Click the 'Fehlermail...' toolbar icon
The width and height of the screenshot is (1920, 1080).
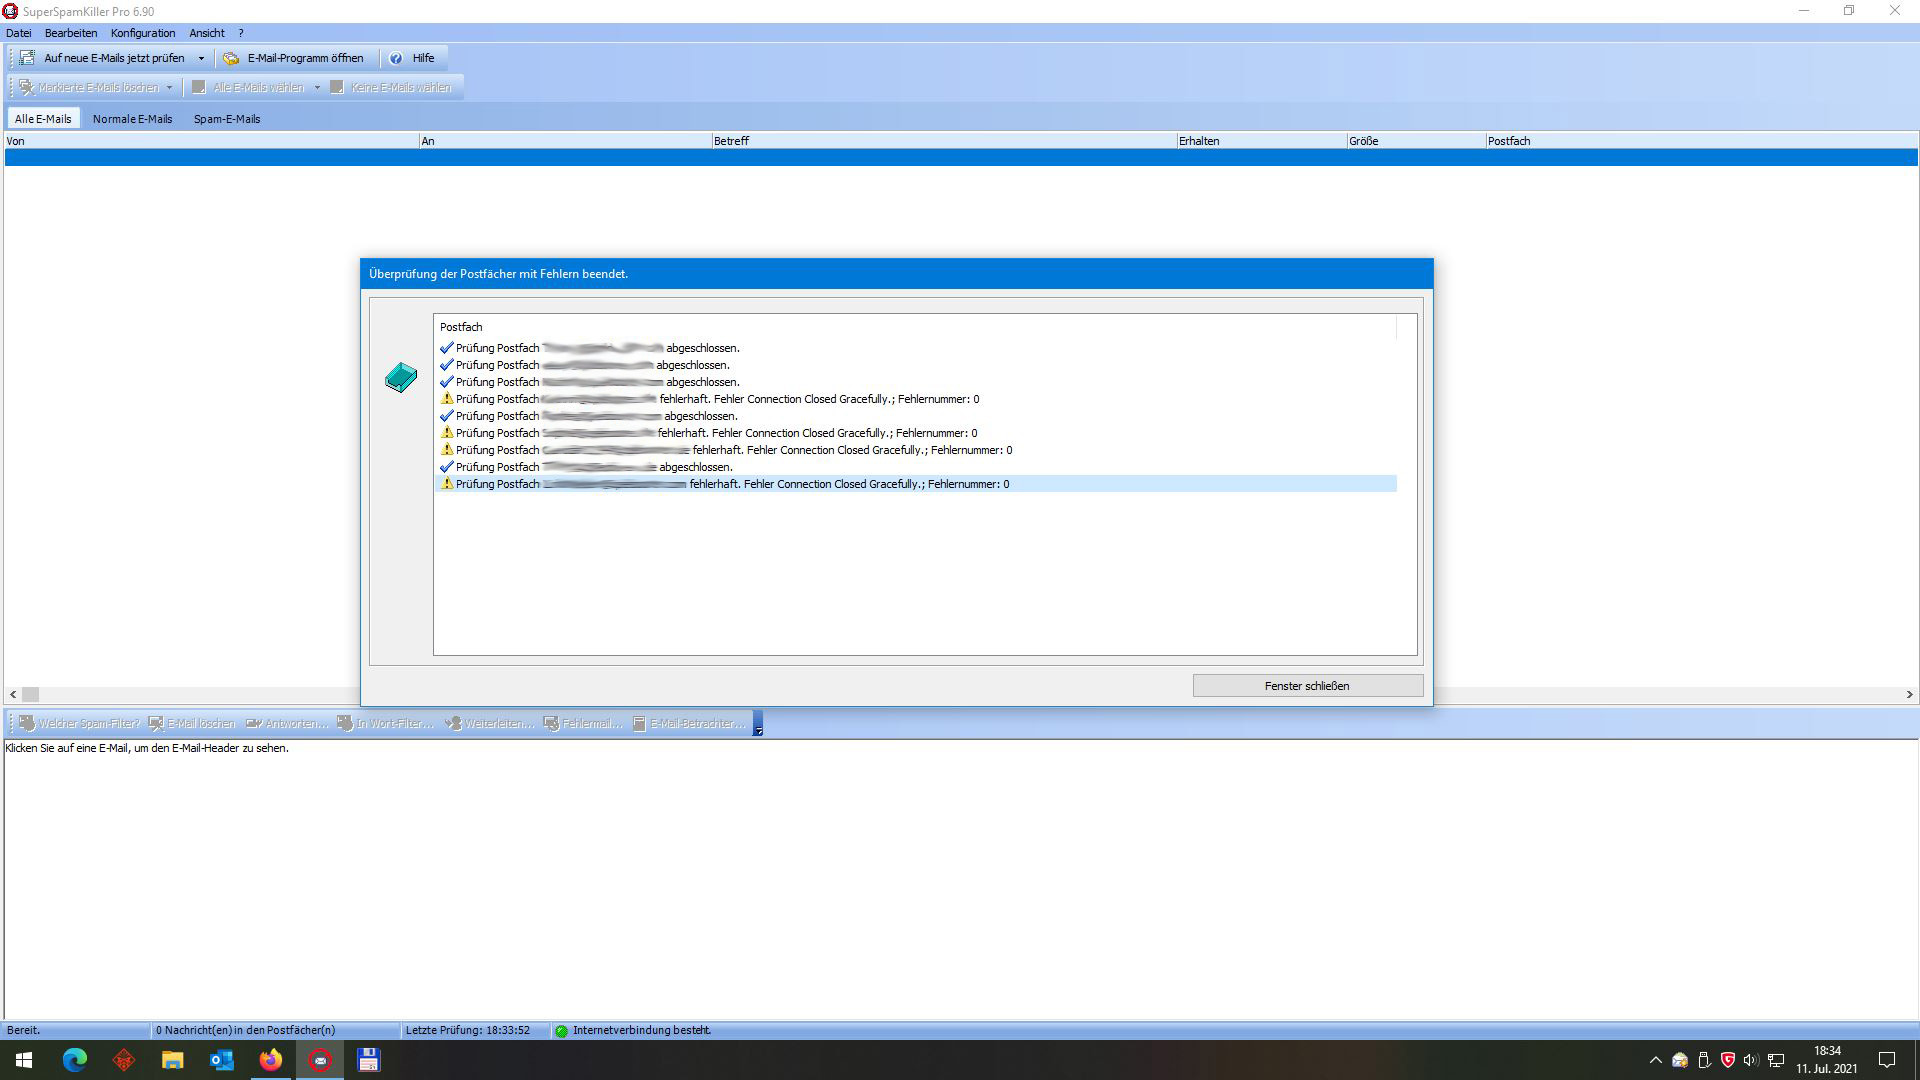[551, 723]
